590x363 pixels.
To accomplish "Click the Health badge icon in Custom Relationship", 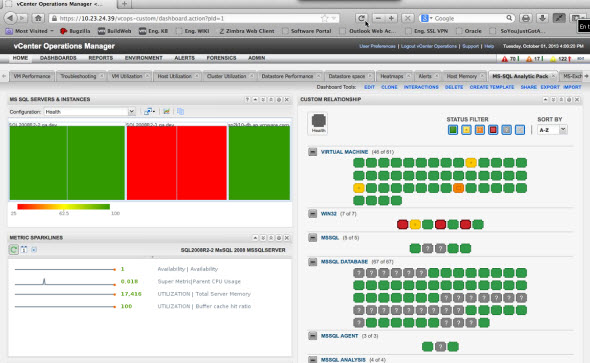I will click(318, 123).
